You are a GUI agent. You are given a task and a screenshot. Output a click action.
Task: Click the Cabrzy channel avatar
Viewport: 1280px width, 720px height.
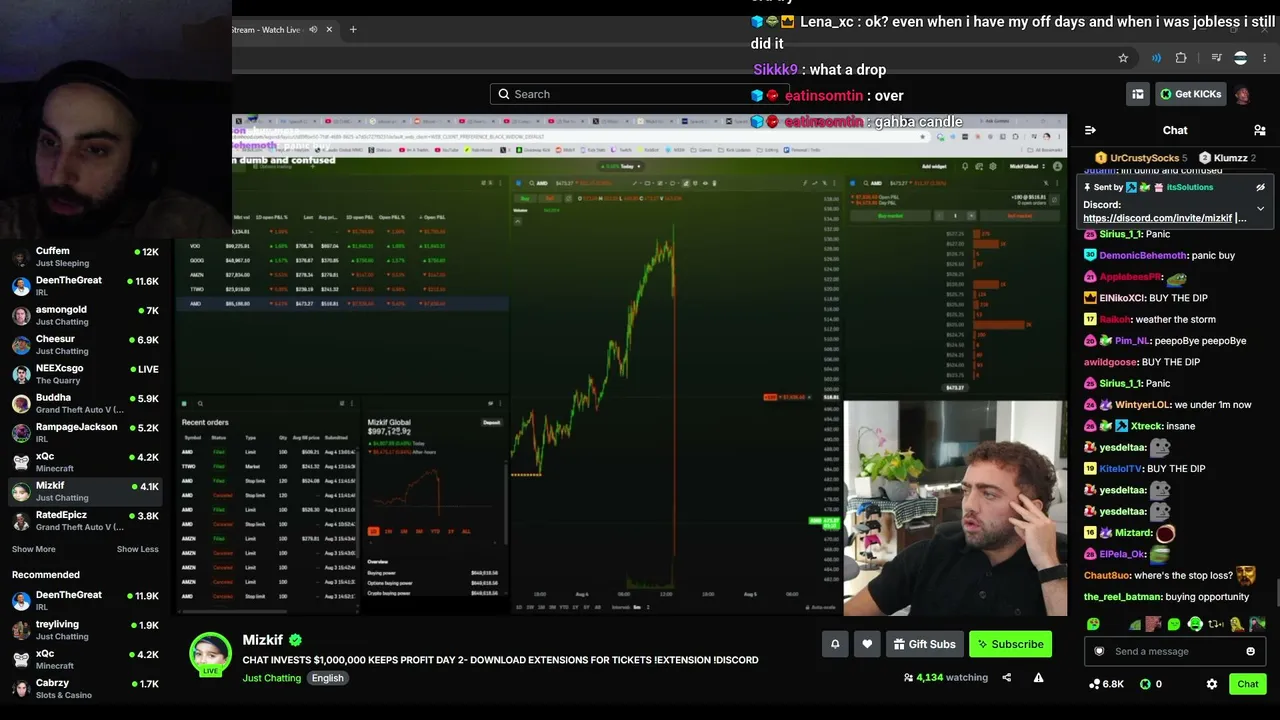[x=21, y=689]
